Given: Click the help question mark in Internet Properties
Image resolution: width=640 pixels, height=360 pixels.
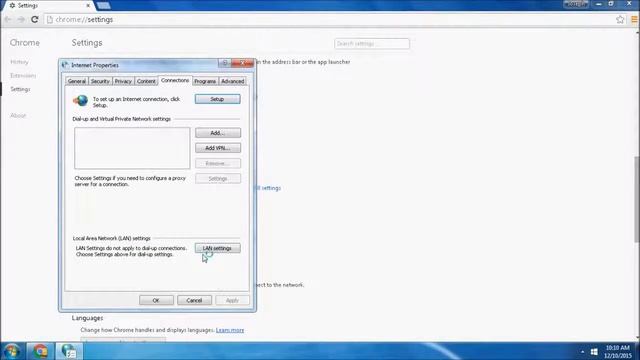Looking at the screenshot, I should pyautogui.click(x=224, y=63).
